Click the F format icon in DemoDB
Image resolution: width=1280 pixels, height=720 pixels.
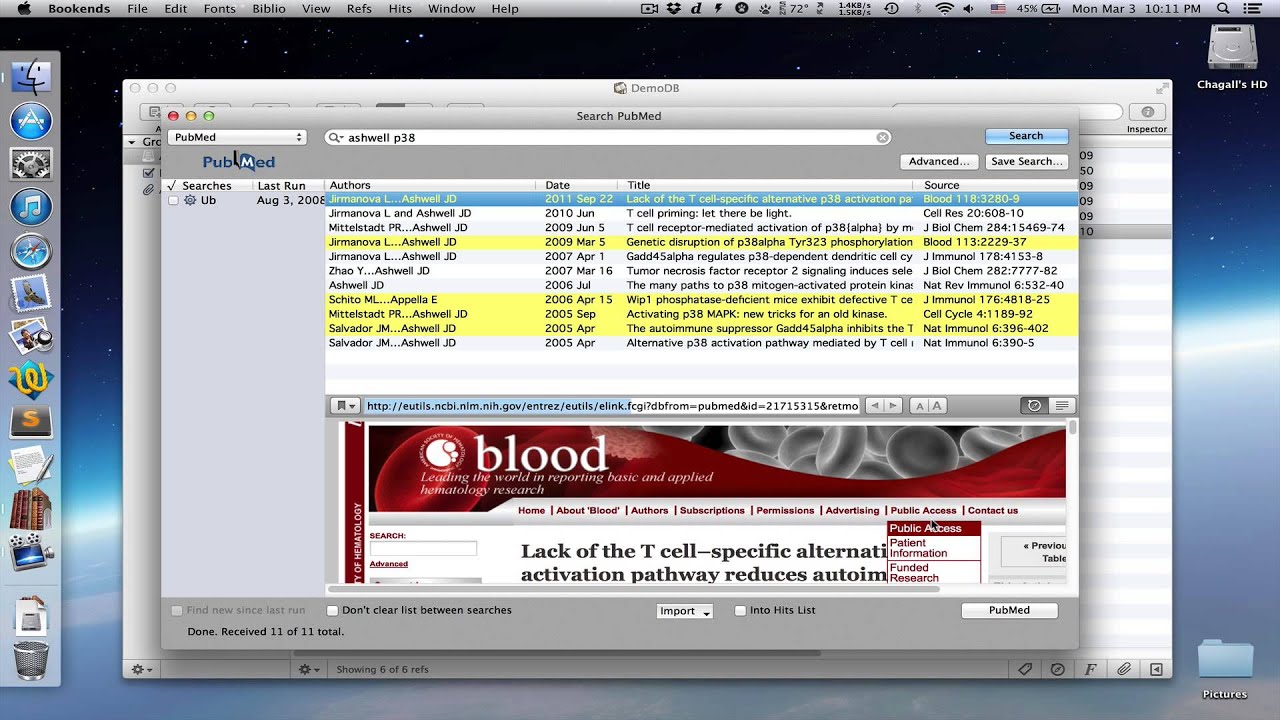tap(1090, 669)
